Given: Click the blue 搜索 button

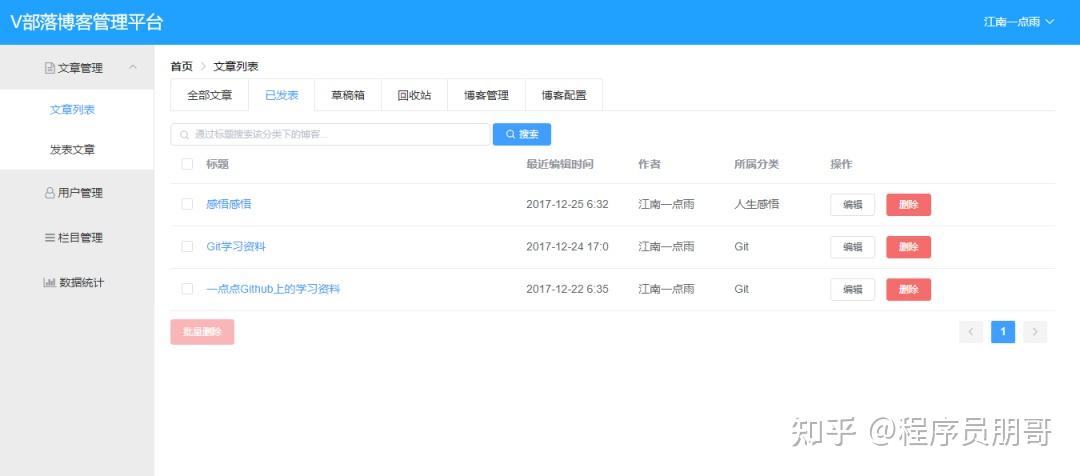Looking at the screenshot, I should (x=521, y=134).
